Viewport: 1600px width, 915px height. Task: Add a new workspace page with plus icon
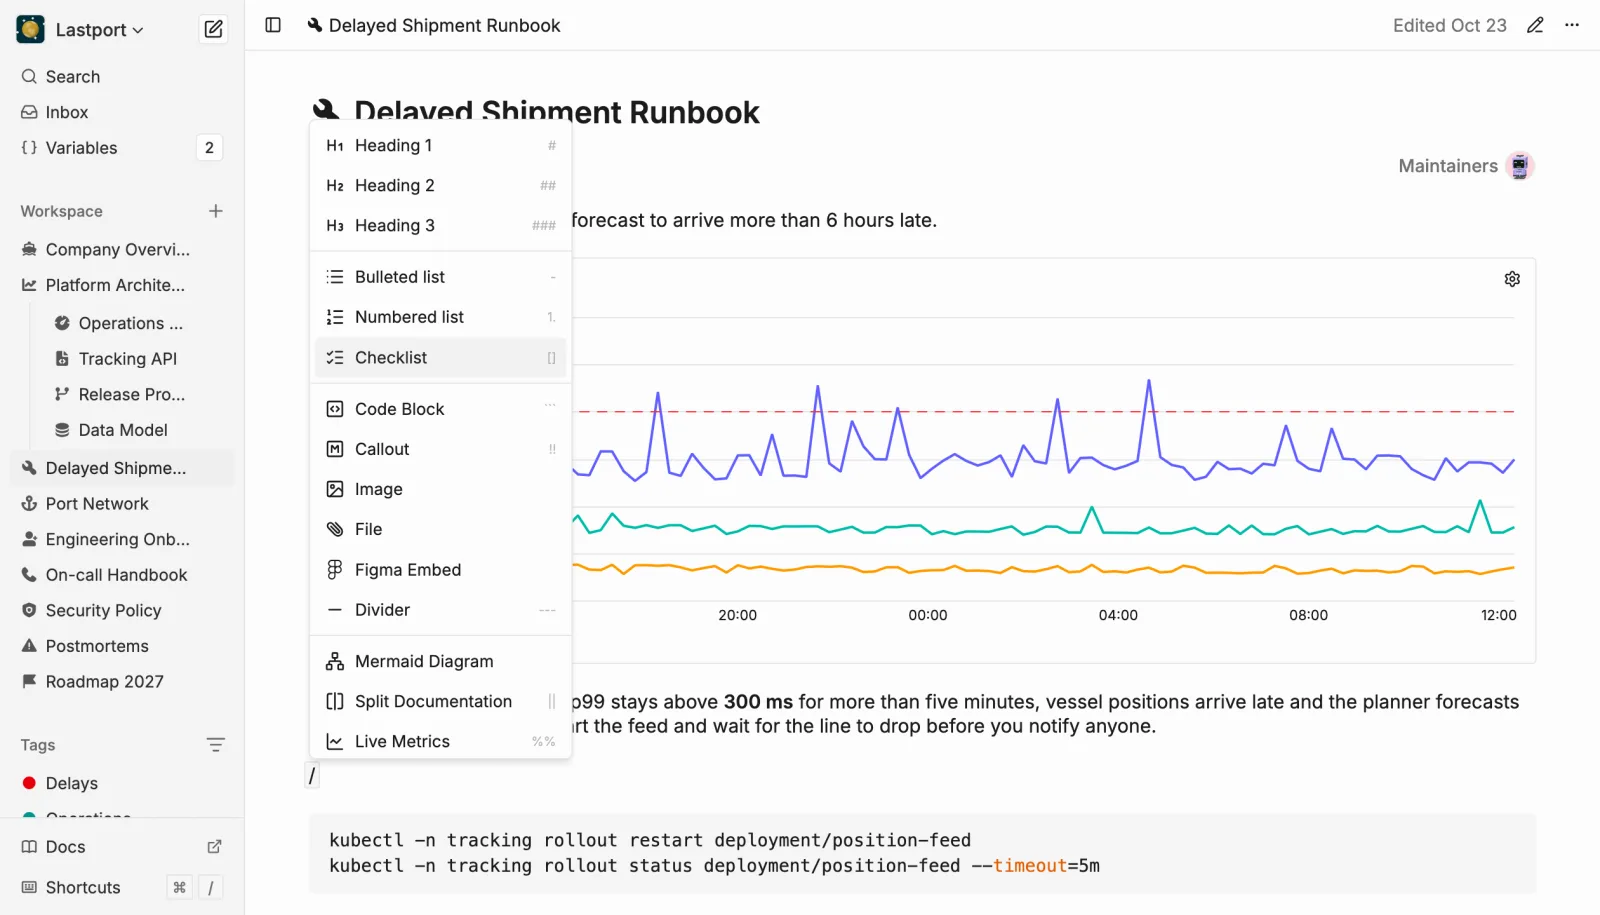(x=215, y=211)
